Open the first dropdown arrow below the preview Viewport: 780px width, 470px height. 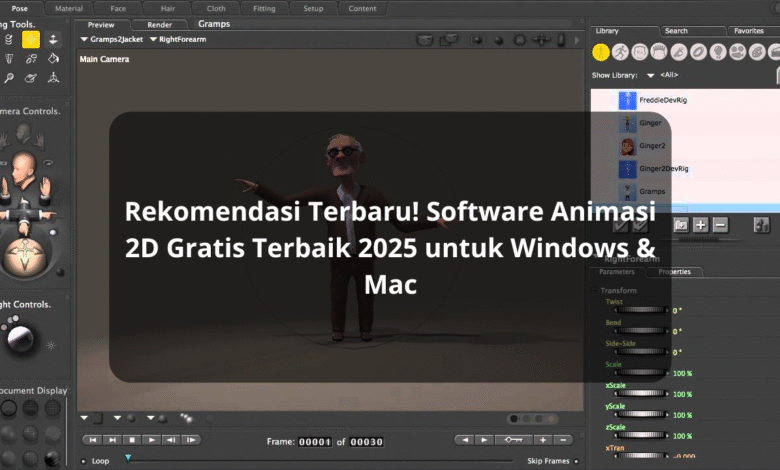(x=84, y=418)
